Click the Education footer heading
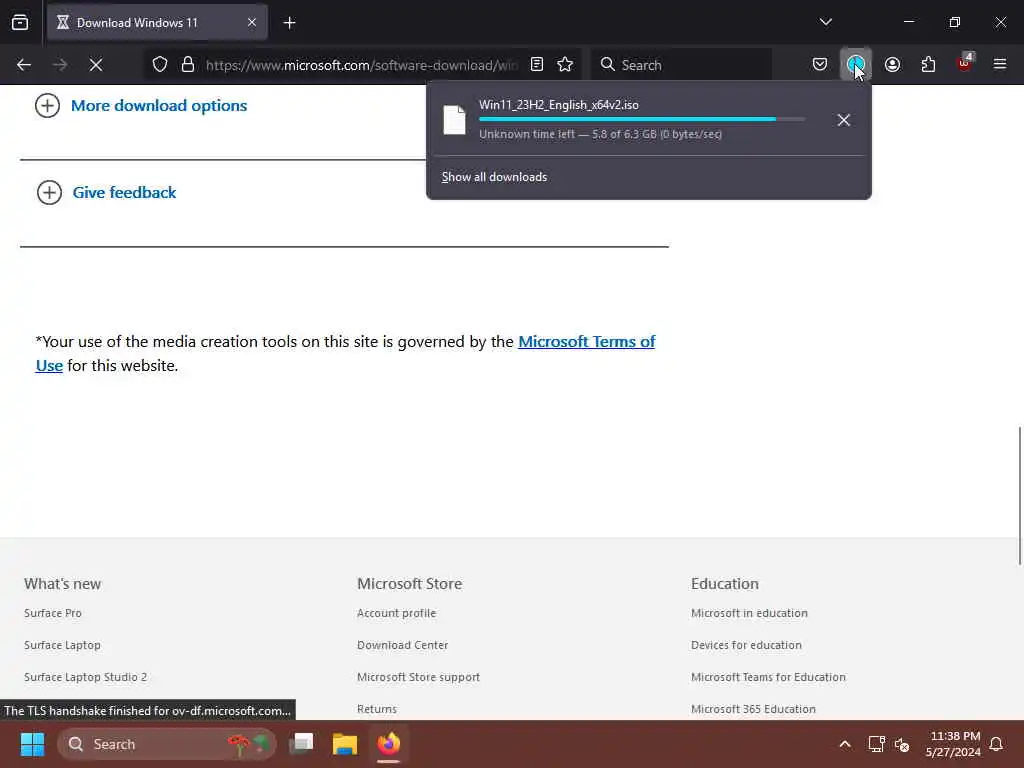The height and width of the screenshot is (768, 1024). point(725,584)
